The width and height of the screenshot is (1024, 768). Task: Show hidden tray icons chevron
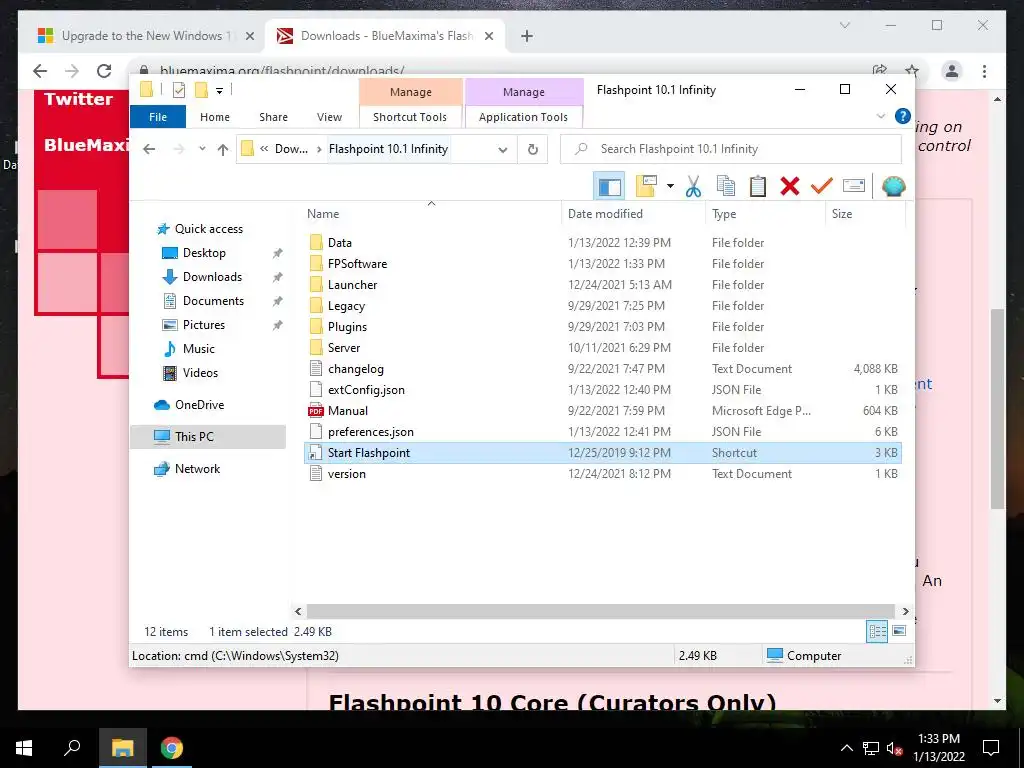tap(846, 748)
